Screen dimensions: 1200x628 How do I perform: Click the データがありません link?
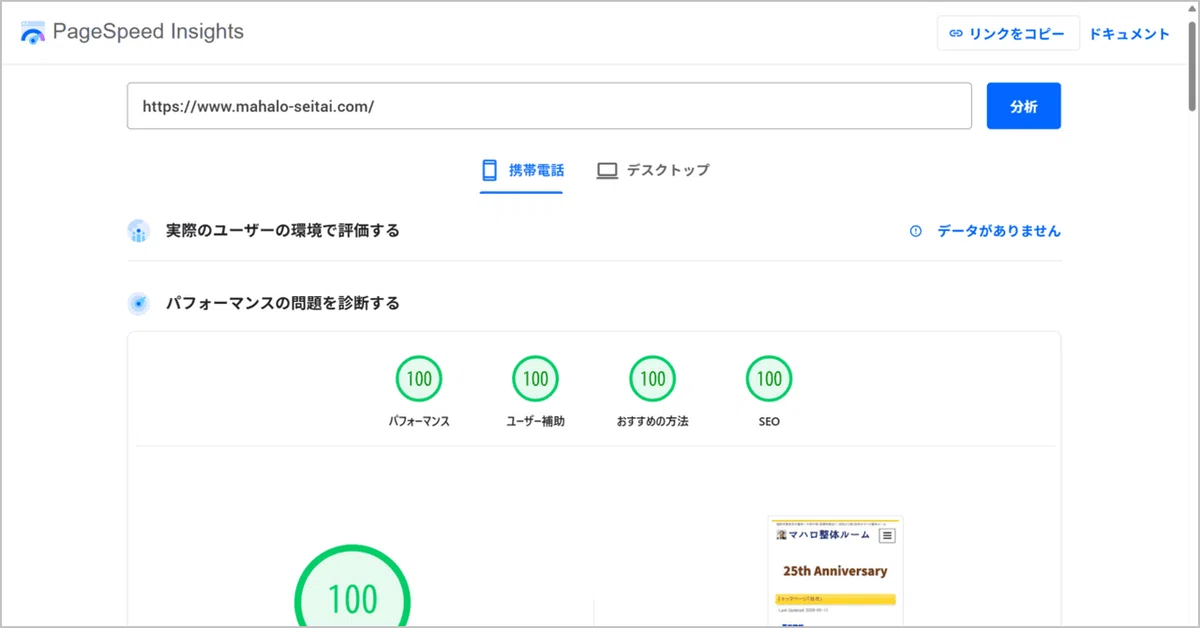999,231
